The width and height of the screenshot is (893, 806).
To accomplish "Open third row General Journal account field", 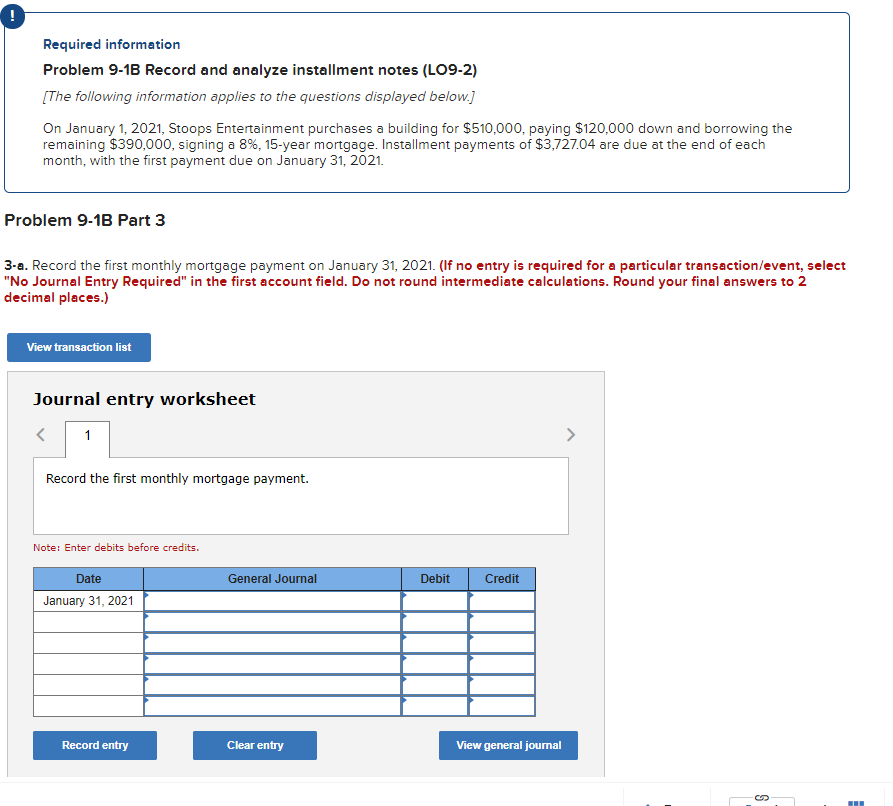I will coord(272,643).
